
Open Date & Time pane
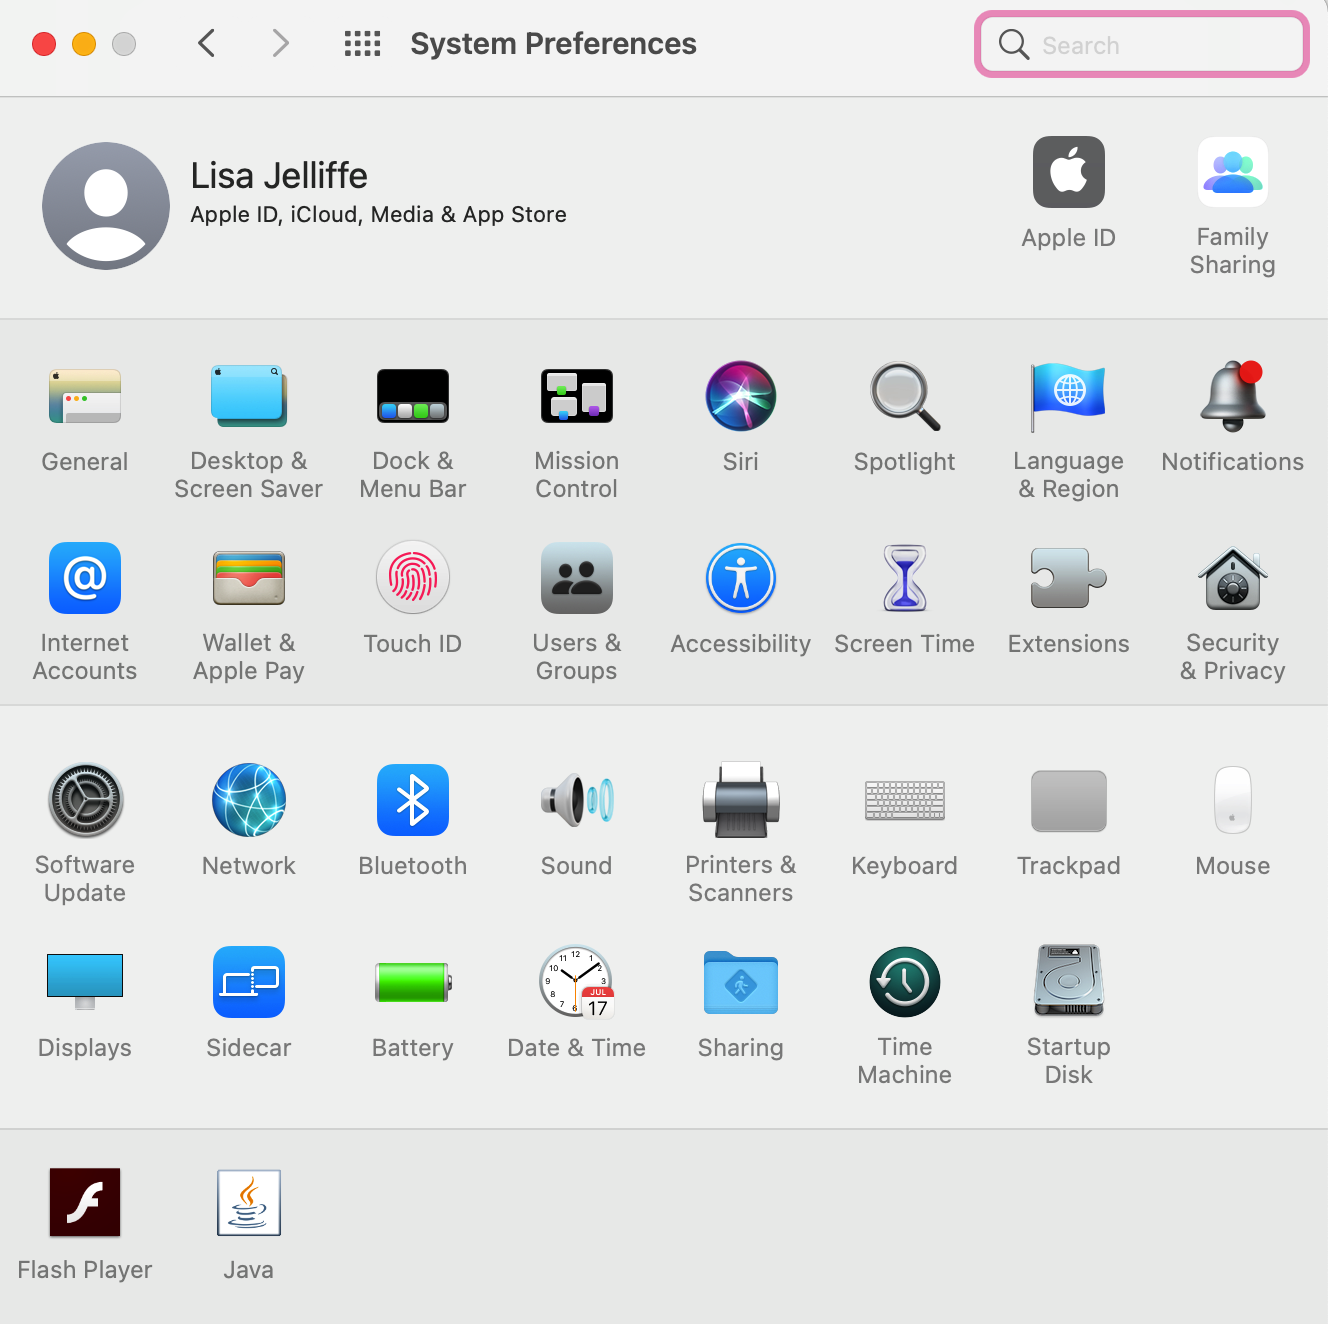tap(577, 982)
